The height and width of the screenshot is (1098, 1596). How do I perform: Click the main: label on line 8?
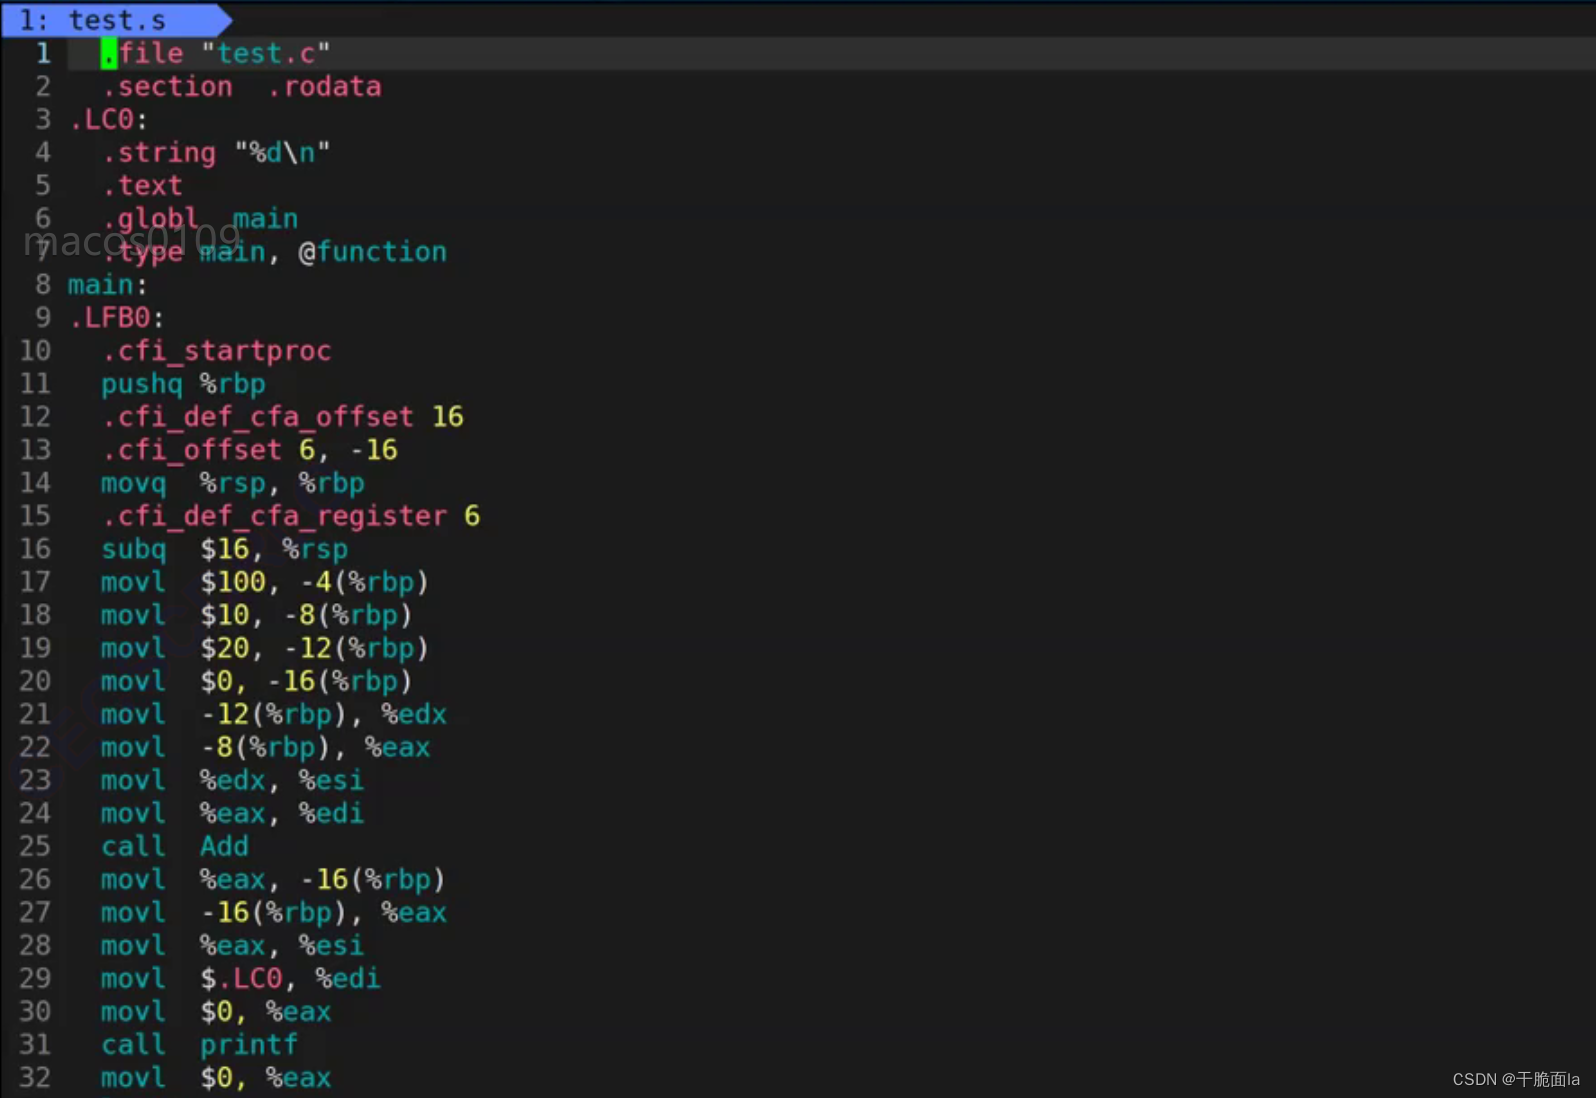[x=107, y=284]
